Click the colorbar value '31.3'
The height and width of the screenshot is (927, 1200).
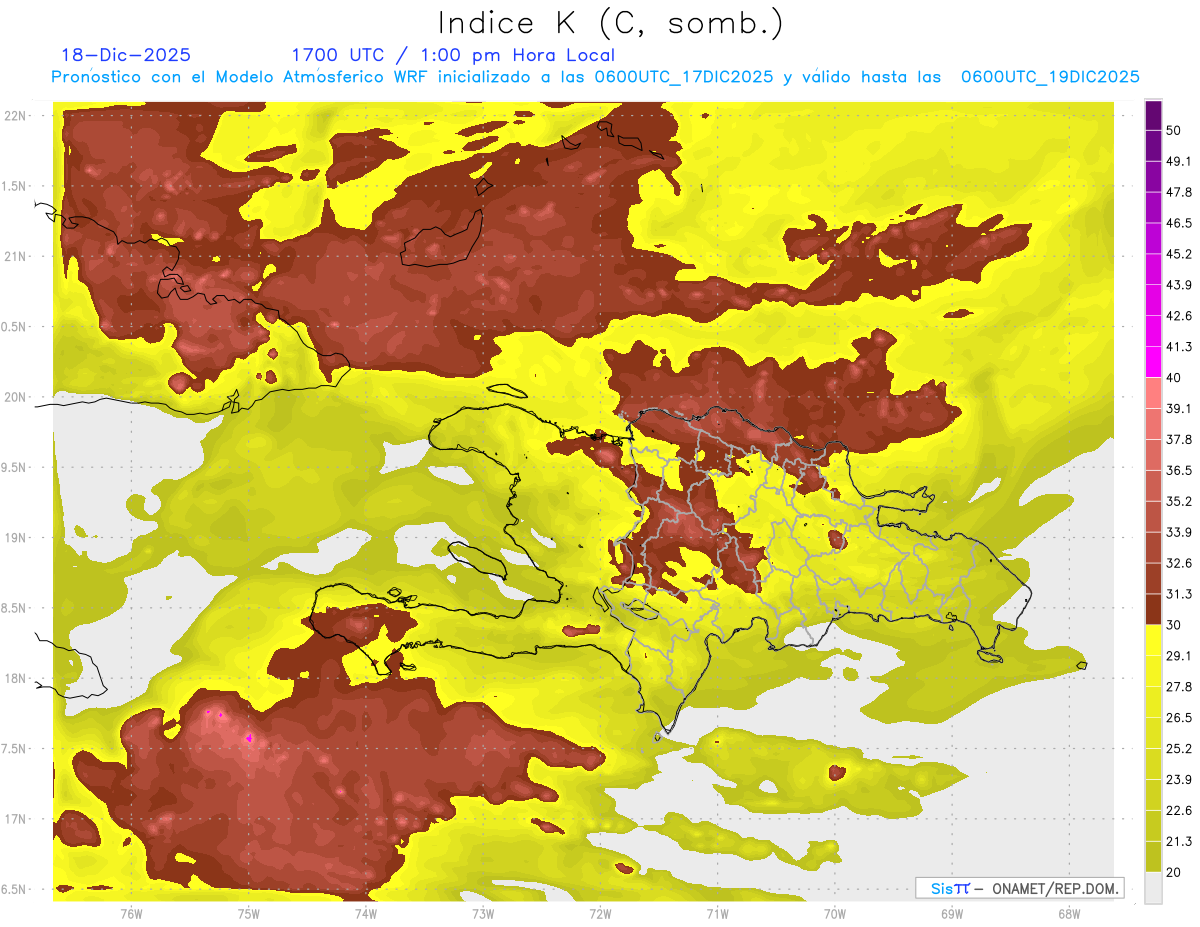pos(1179,595)
